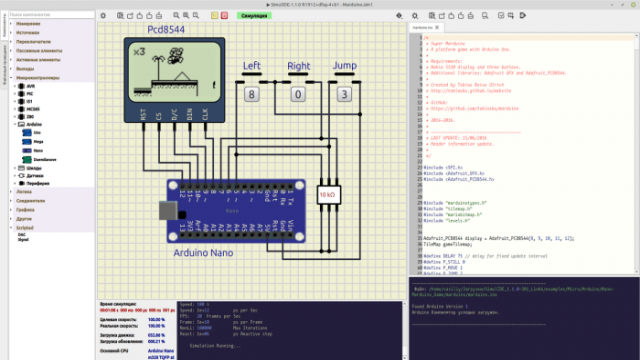The width and height of the screenshot is (640, 360).
Task: Click zoom to fit magnifier icon
Action: (196, 16)
